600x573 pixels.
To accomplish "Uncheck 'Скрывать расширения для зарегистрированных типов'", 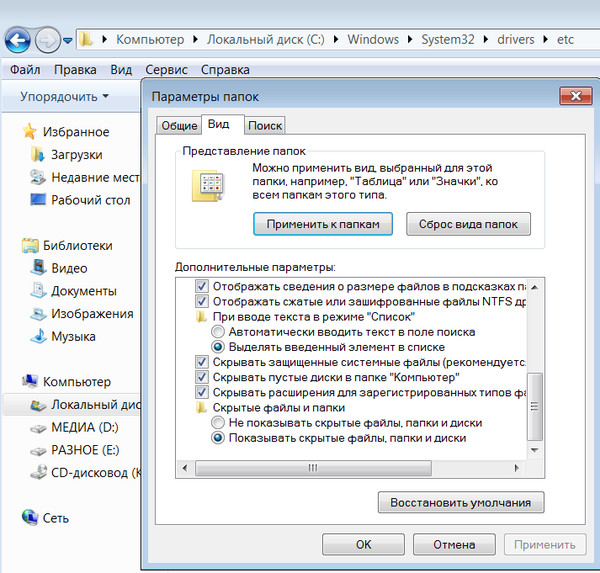I will (x=202, y=392).
